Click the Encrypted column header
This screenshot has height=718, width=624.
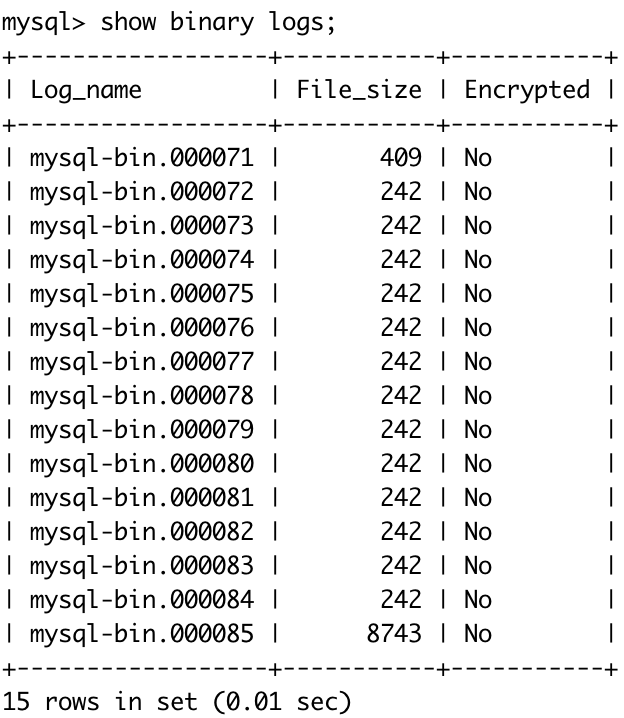click(x=527, y=91)
